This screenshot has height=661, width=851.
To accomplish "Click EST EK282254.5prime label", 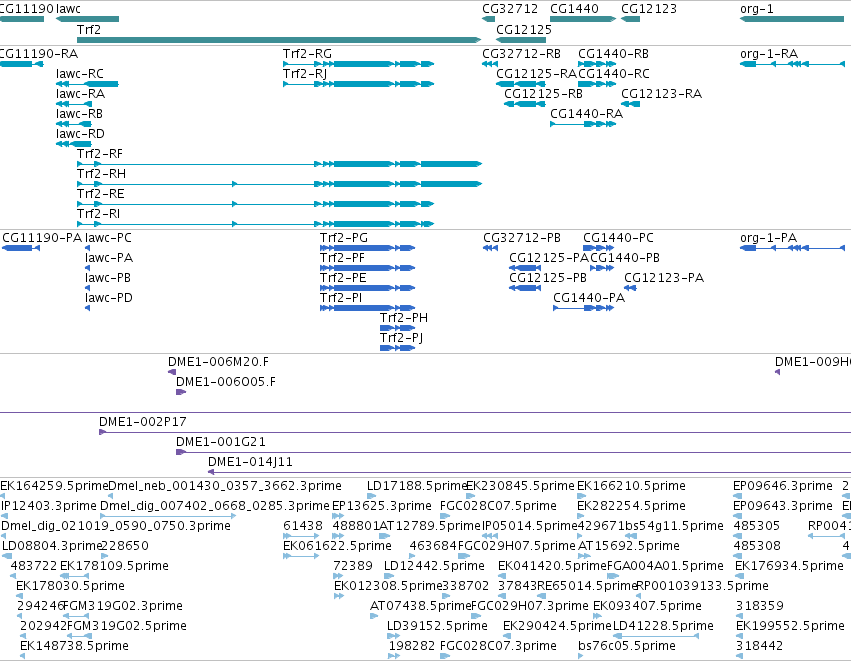I will pyautogui.click(x=631, y=506).
